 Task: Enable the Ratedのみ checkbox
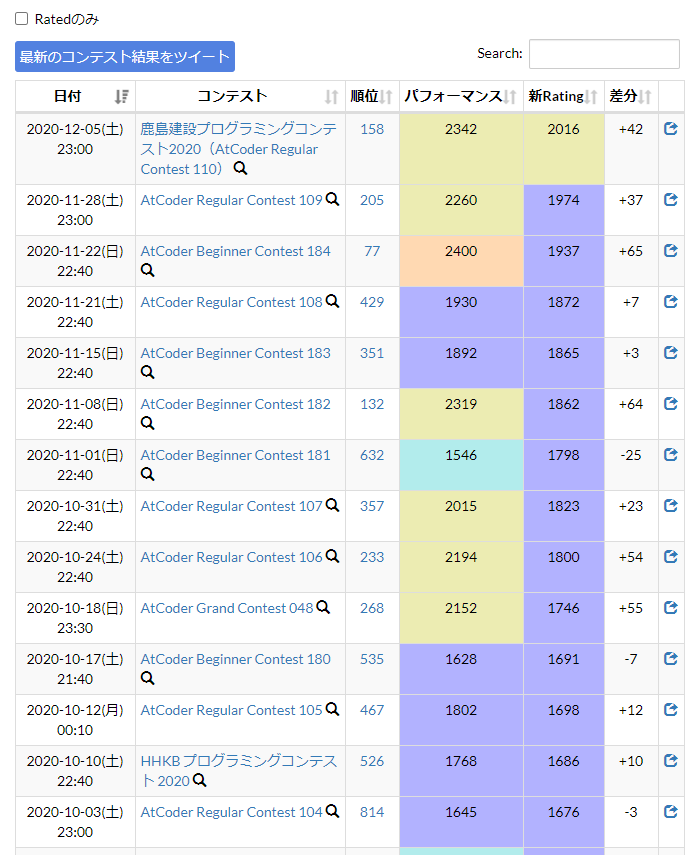point(21,19)
